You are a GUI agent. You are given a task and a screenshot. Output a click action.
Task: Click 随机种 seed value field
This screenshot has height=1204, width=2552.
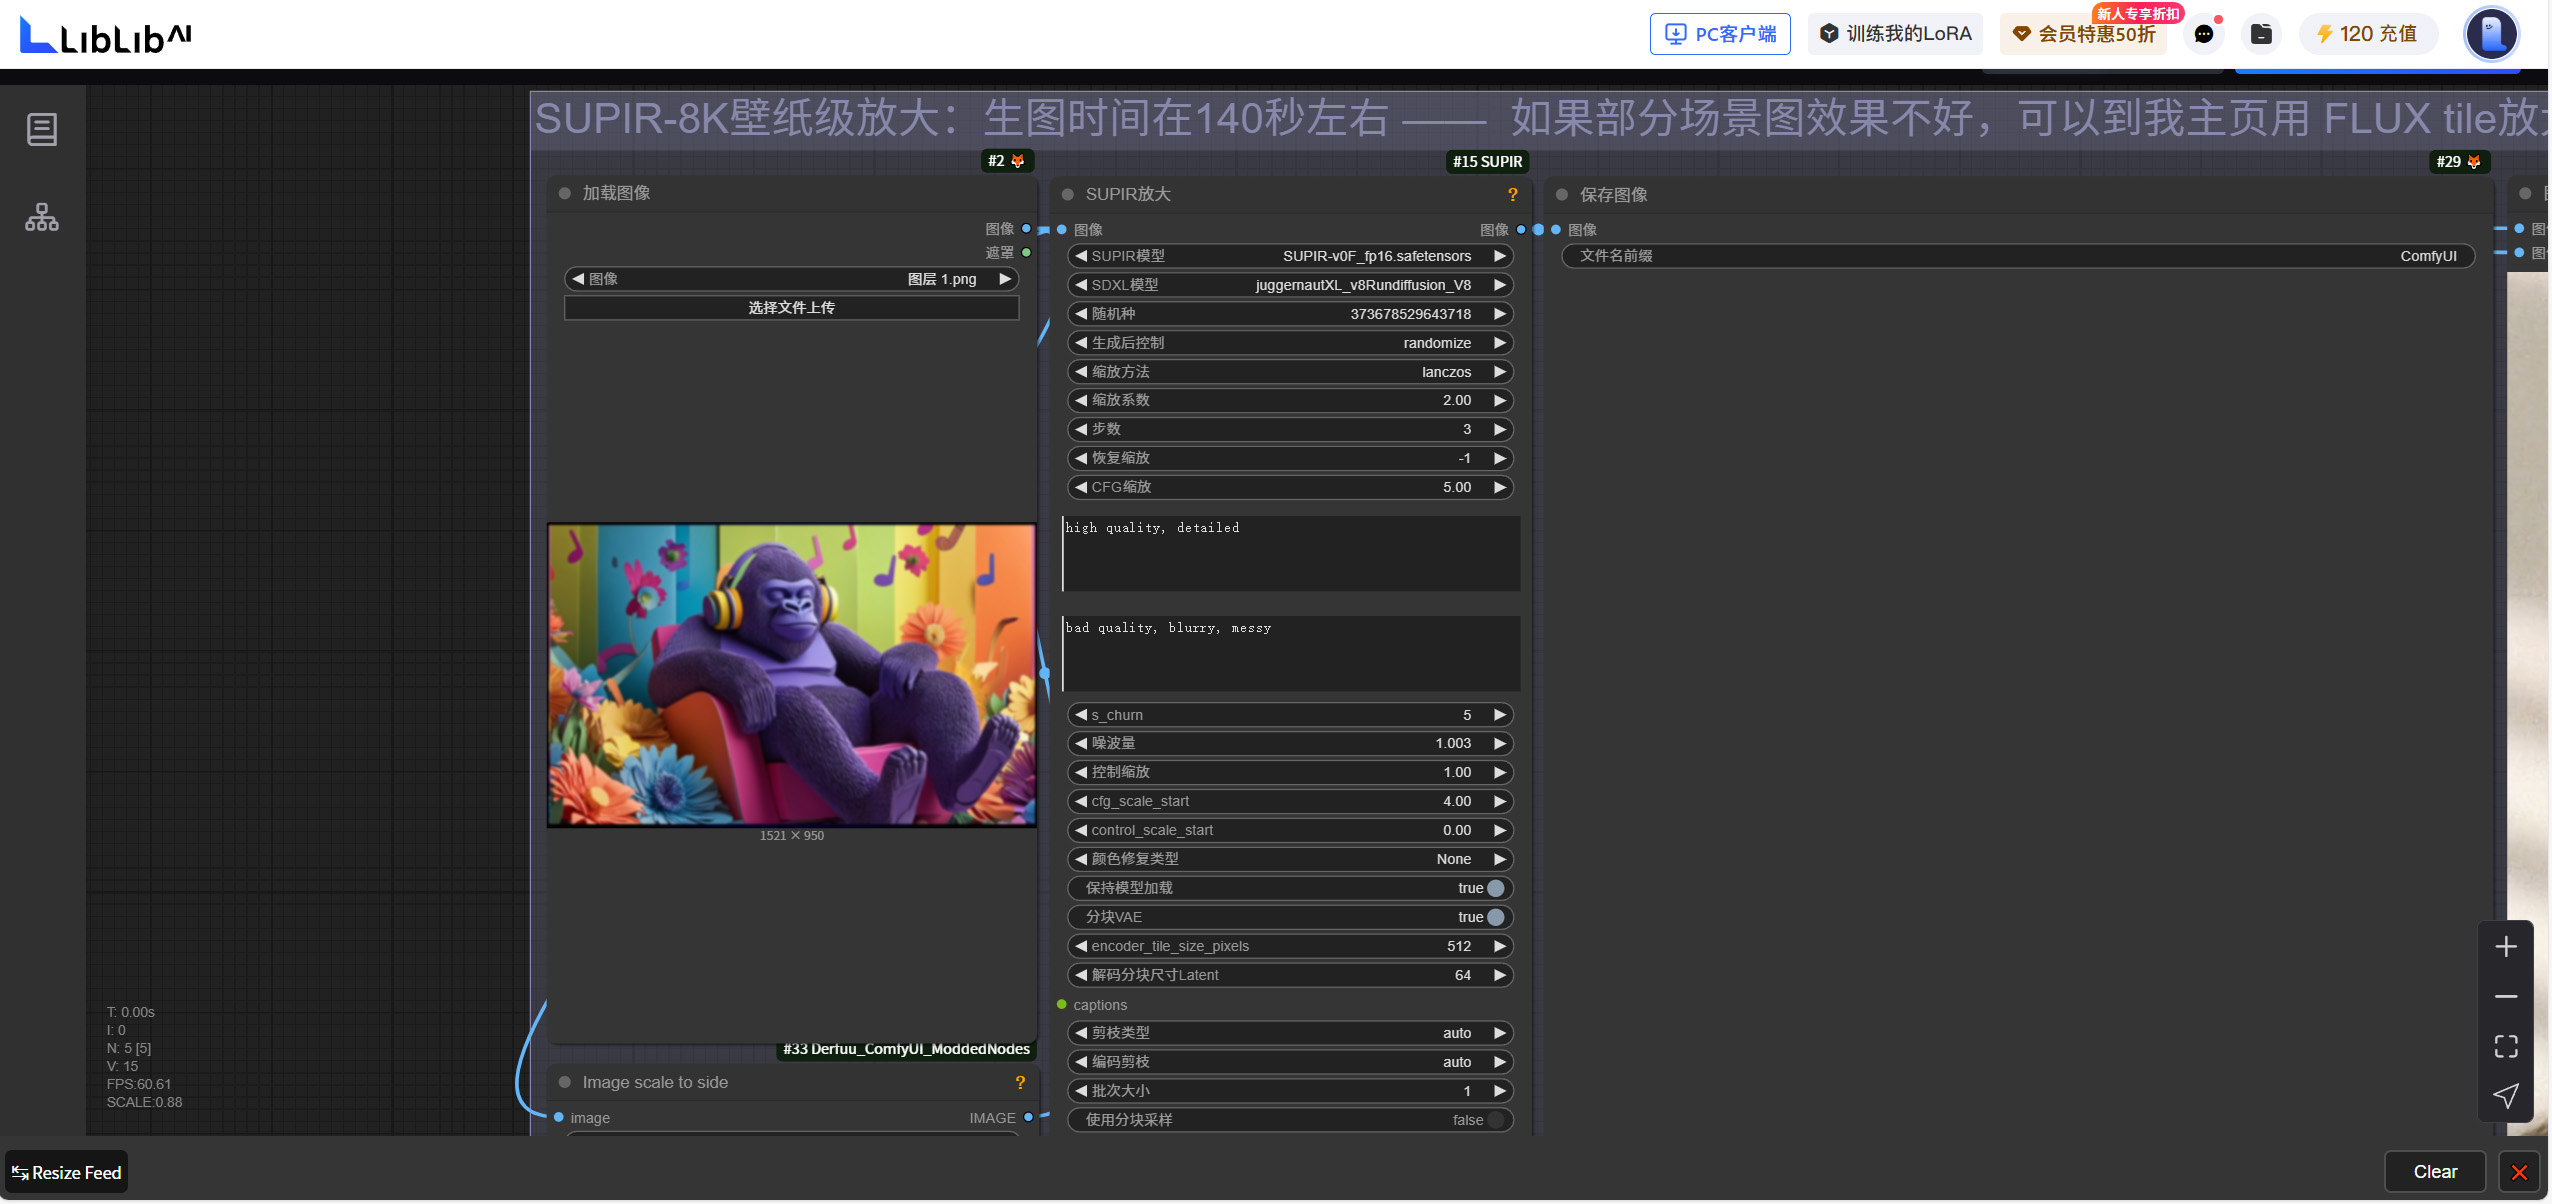click(1290, 314)
